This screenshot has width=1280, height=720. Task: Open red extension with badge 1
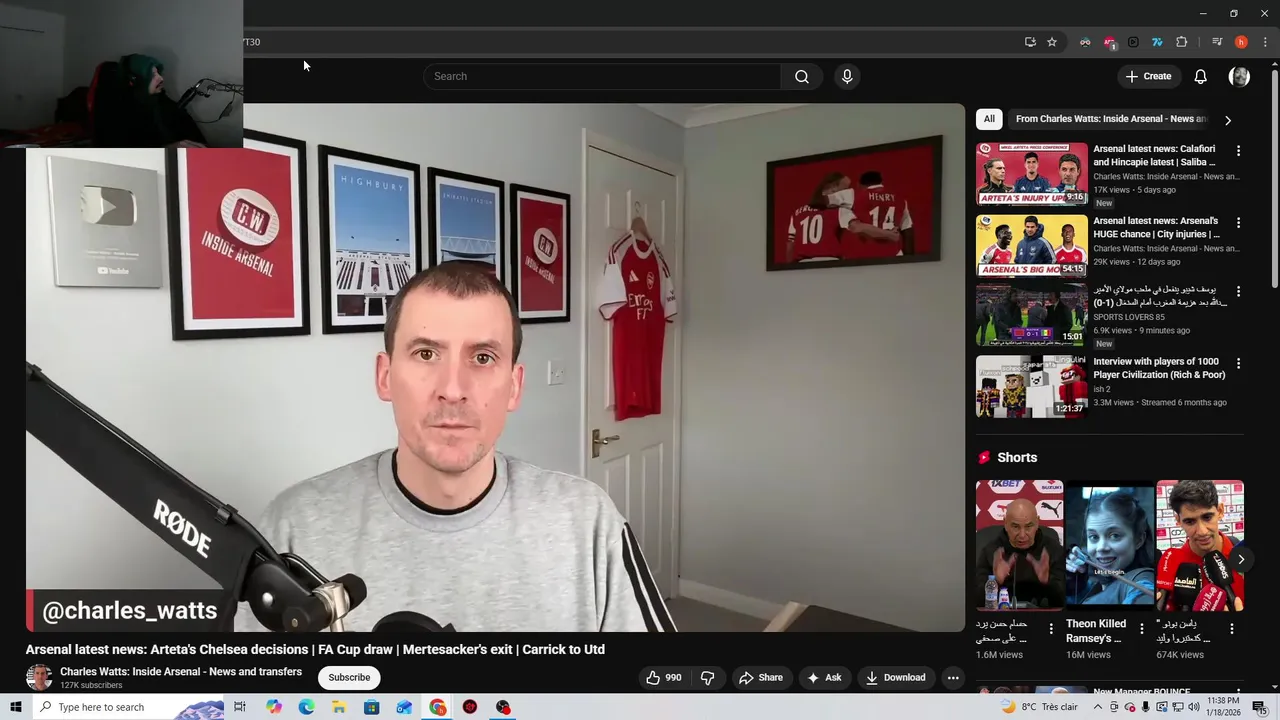coord(1109,42)
